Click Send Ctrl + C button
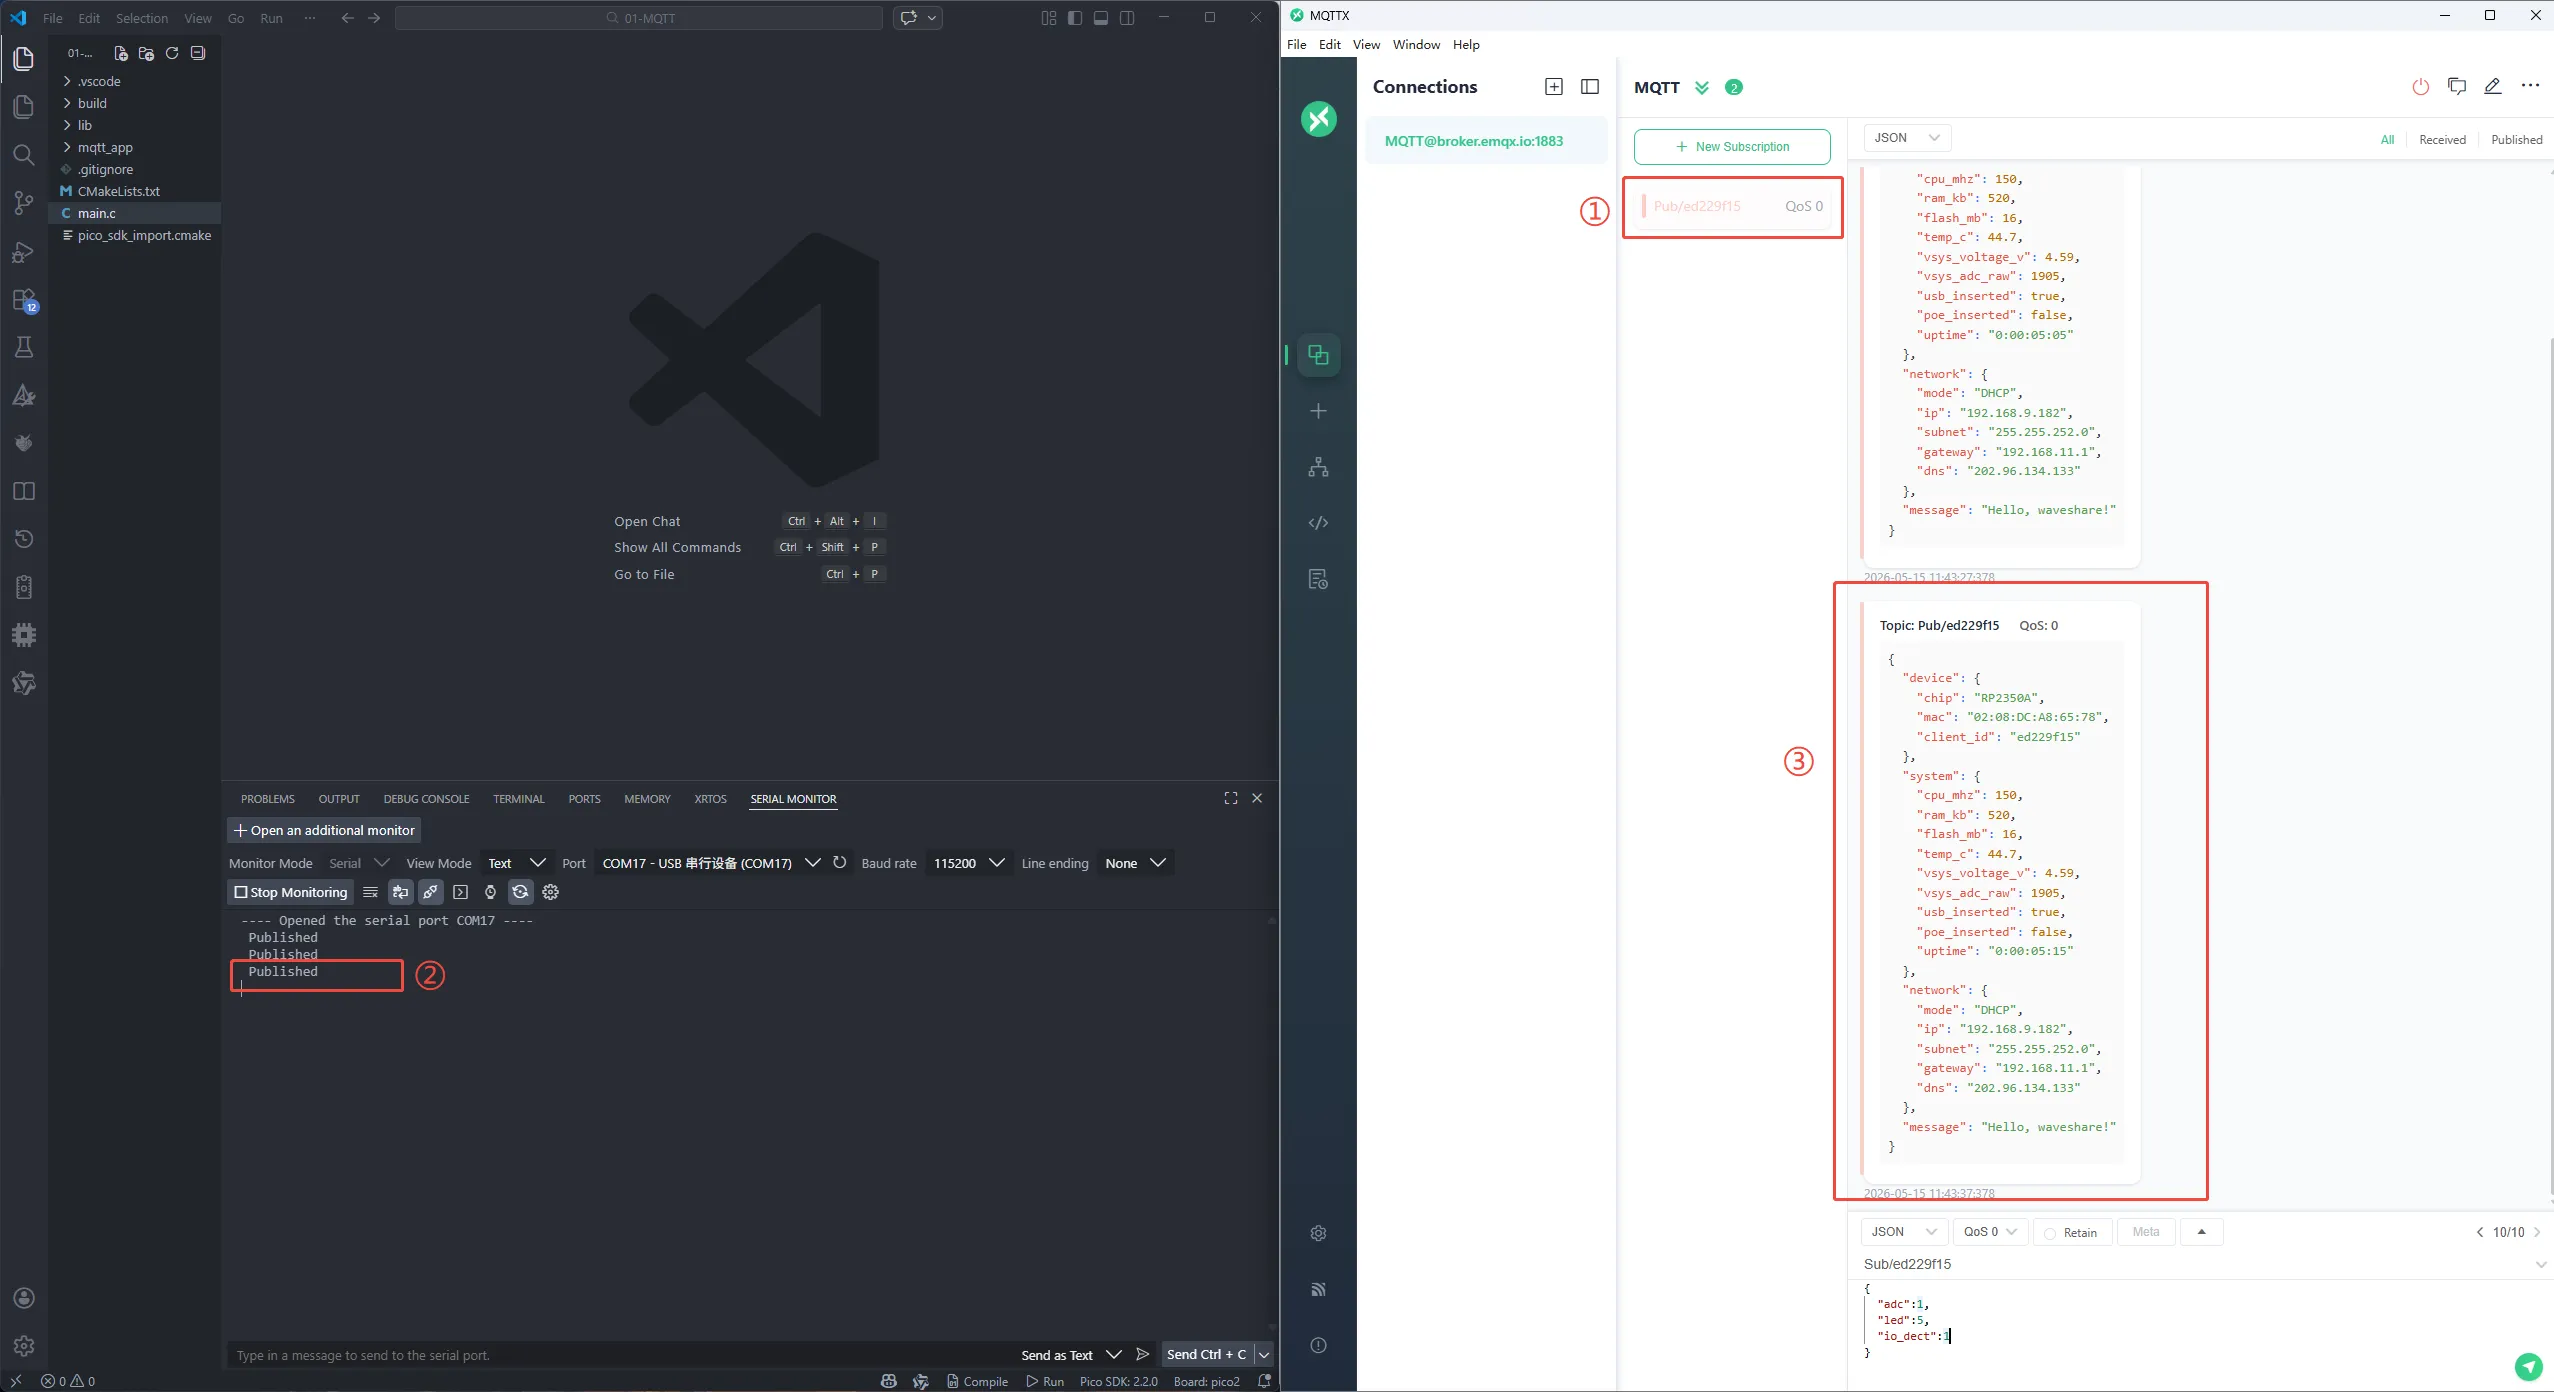The width and height of the screenshot is (2554, 1392). pyautogui.click(x=1207, y=1354)
